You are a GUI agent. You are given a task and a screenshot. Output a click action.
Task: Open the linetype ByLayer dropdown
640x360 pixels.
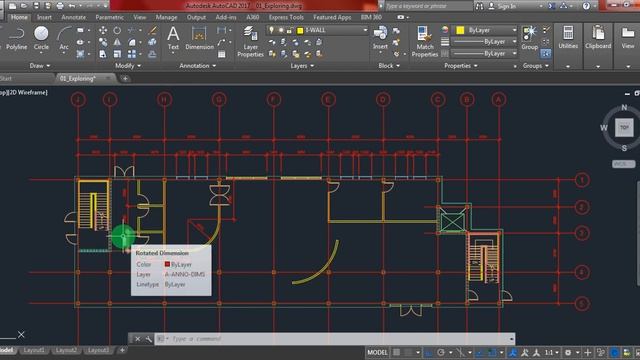point(484,53)
